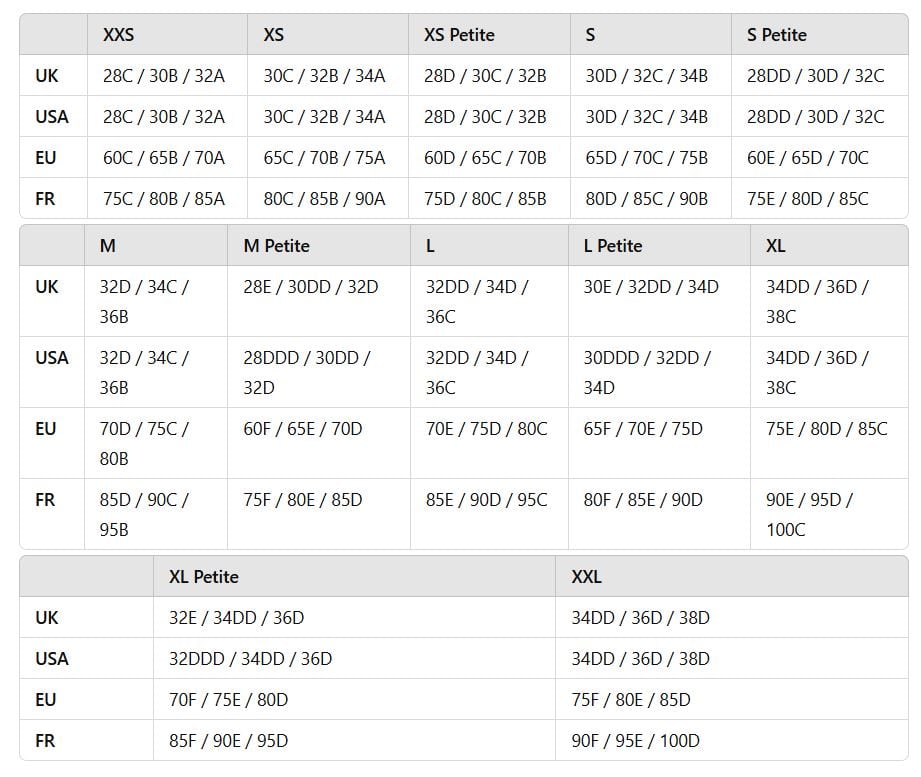Click UK L Petite cell 30E / 32DD / 34D

659,301
